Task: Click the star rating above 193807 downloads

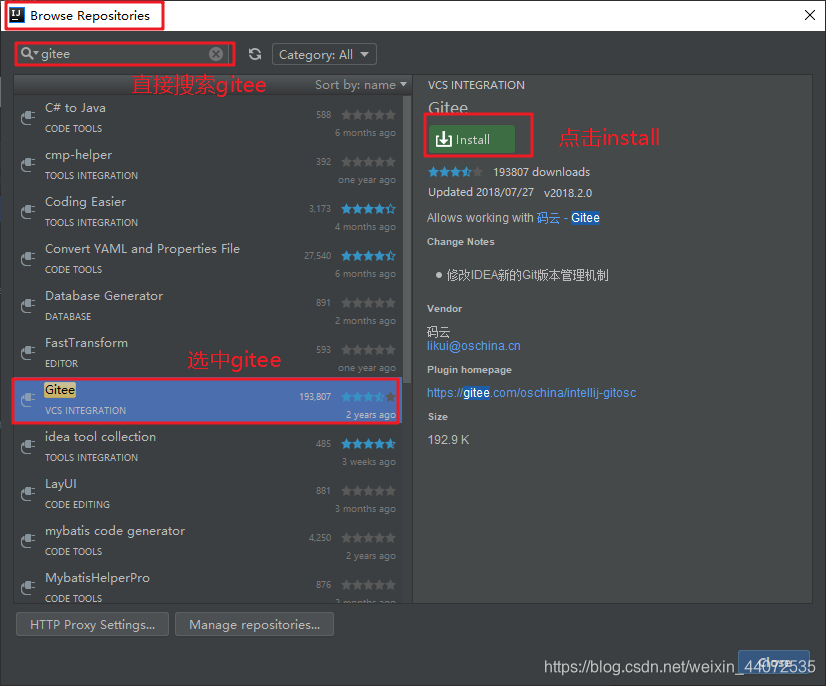Action: click(455, 172)
